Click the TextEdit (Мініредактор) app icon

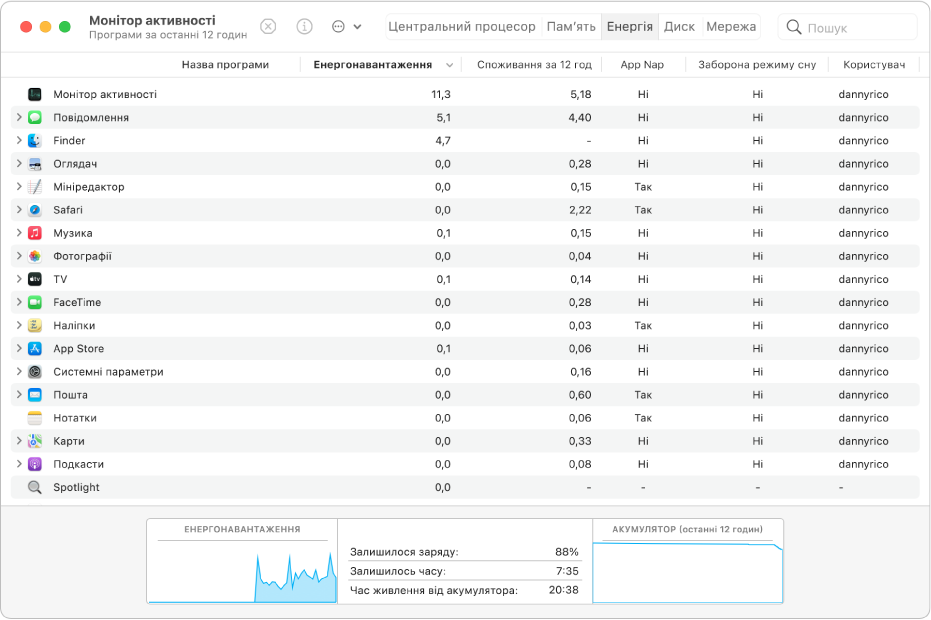coord(35,187)
